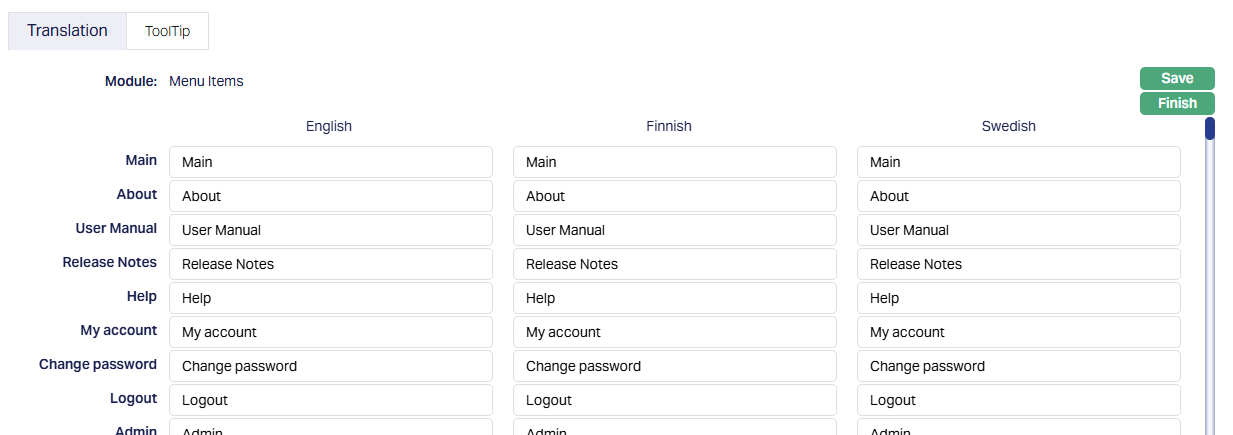Click the vertical scrollbar thumb
Image resolution: width=1233 pixels, height=435 pixels.
pyautogui.click(x=1209, y=129)
